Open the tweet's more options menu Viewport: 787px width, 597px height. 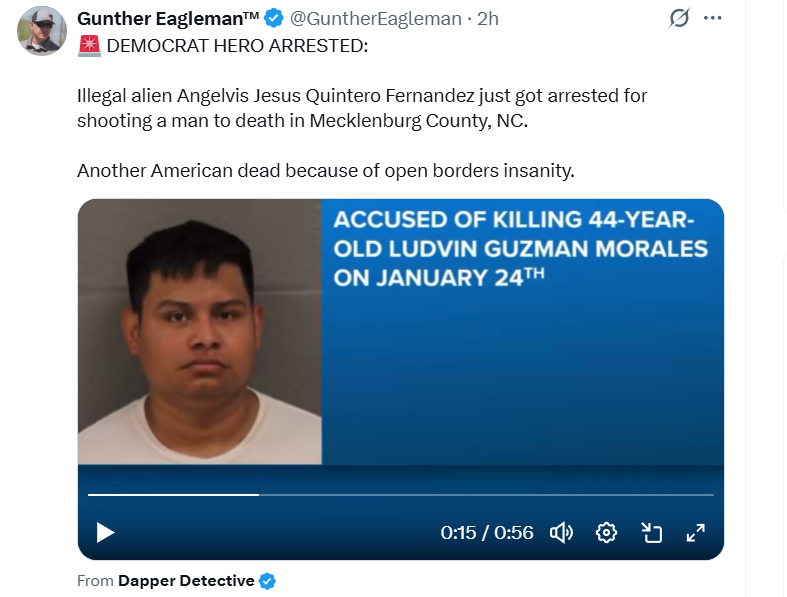click(712, 18)
